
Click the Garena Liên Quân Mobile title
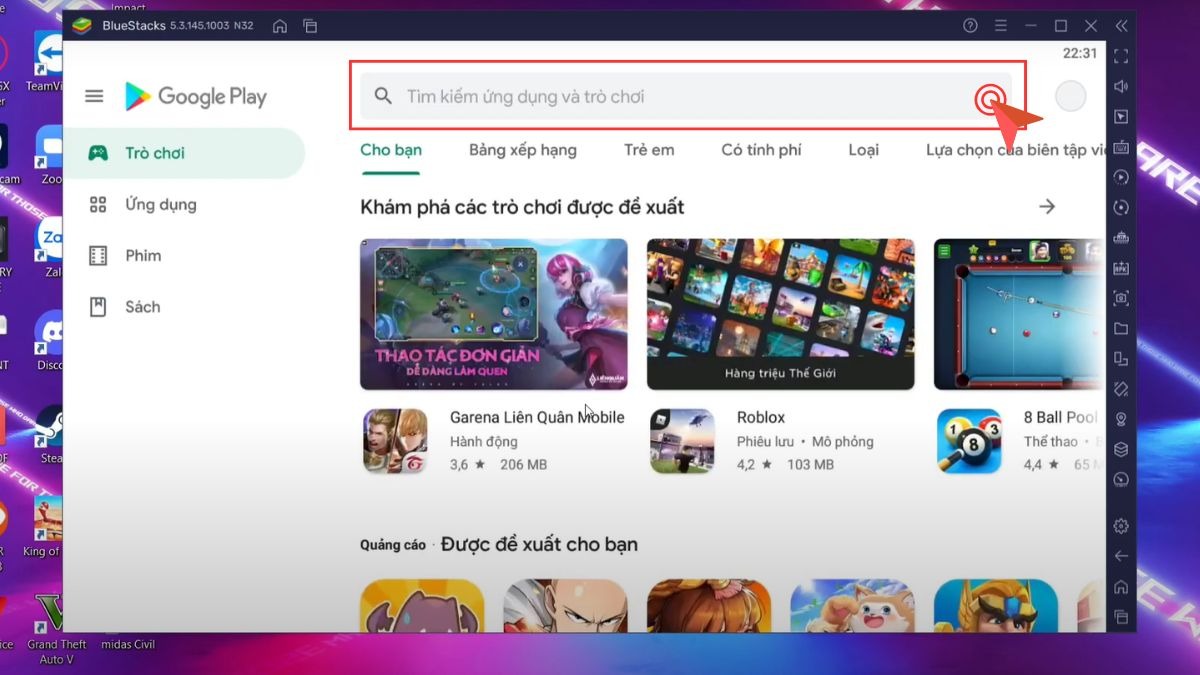(x=537, y=417)
